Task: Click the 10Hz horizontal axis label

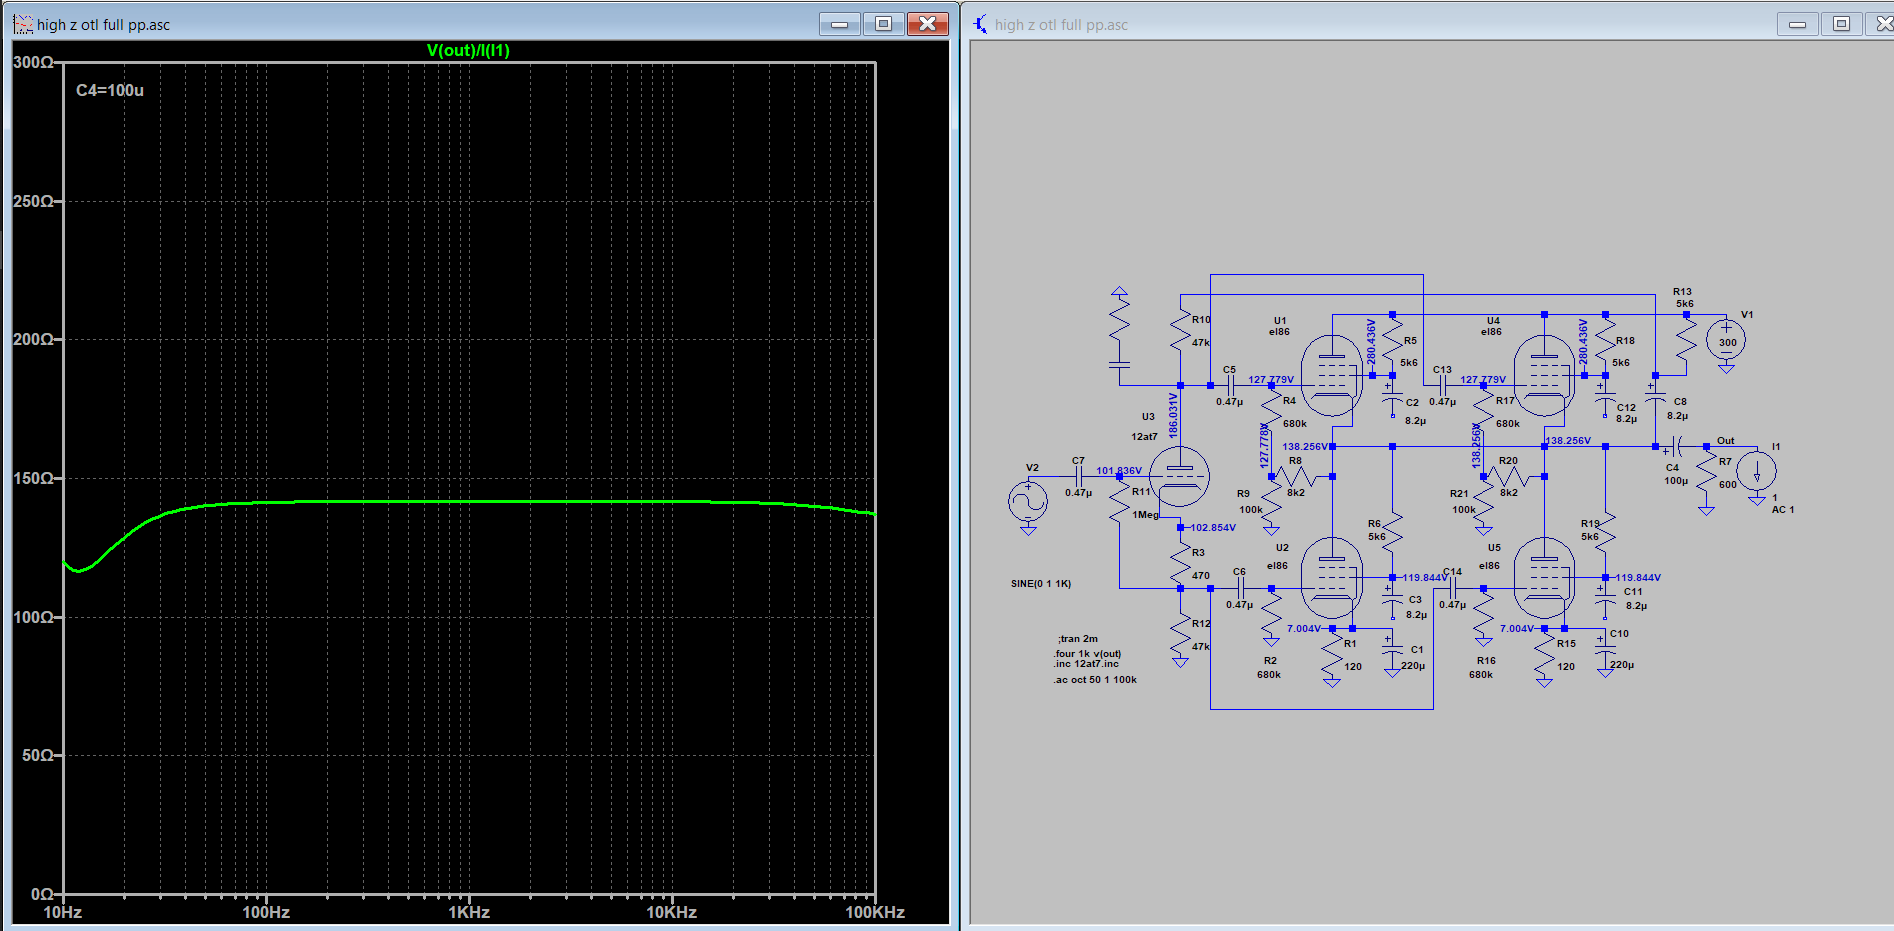Action: click(62, 912)
